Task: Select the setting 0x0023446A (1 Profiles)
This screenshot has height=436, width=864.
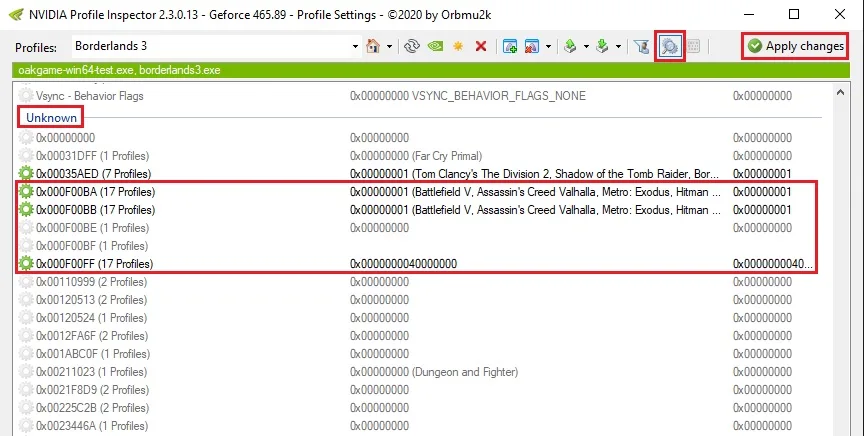Action: click(x=93, y=426)
